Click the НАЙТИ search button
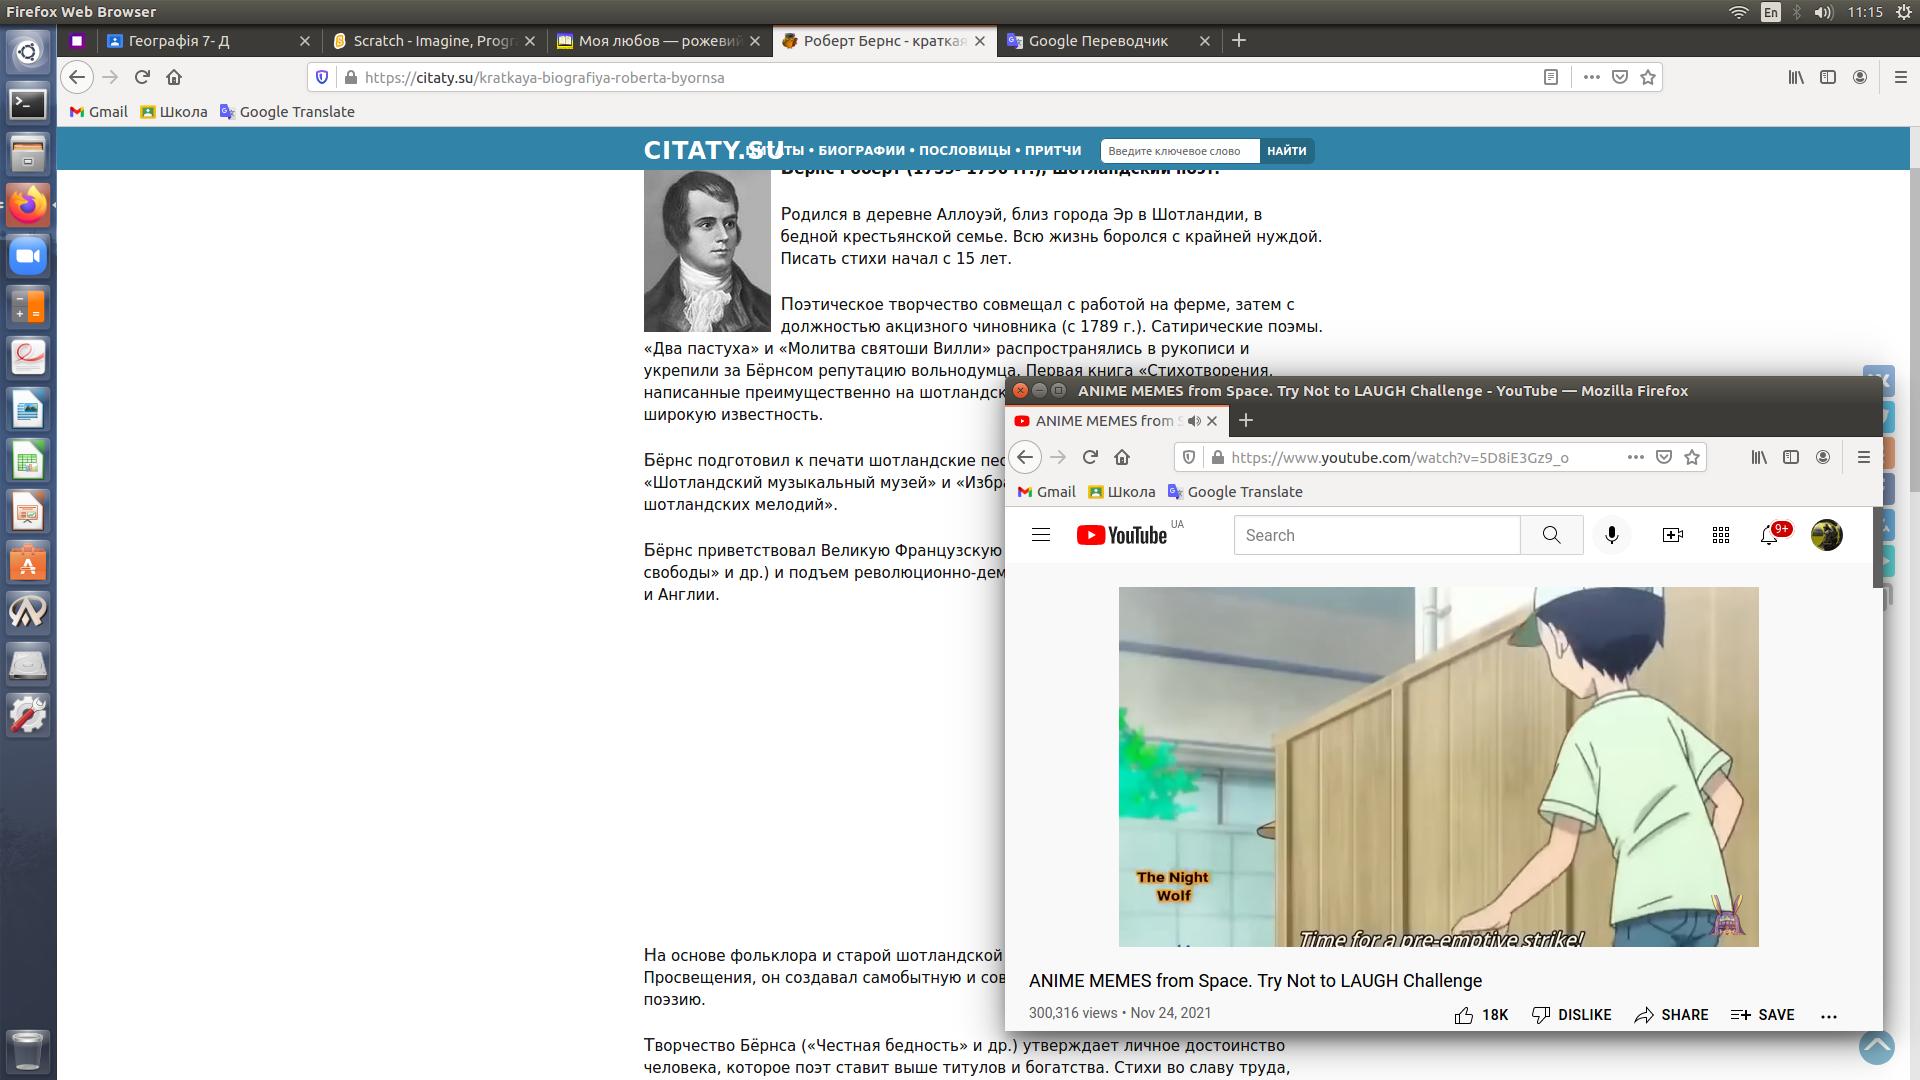The width and height of the screenshot is (1920, 1080). (1286, 151)
